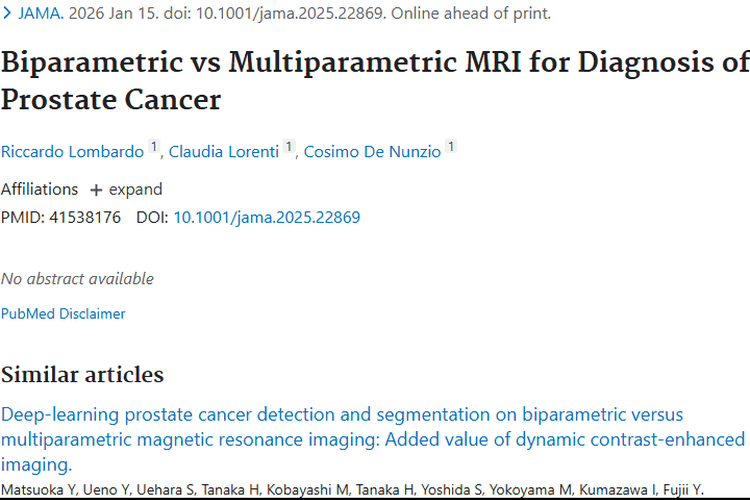Open affiliation superscript 1 after Claudia Lorenti
This screenshot has width=750, height=500.
pyautogui.click(x=289, y=148)
